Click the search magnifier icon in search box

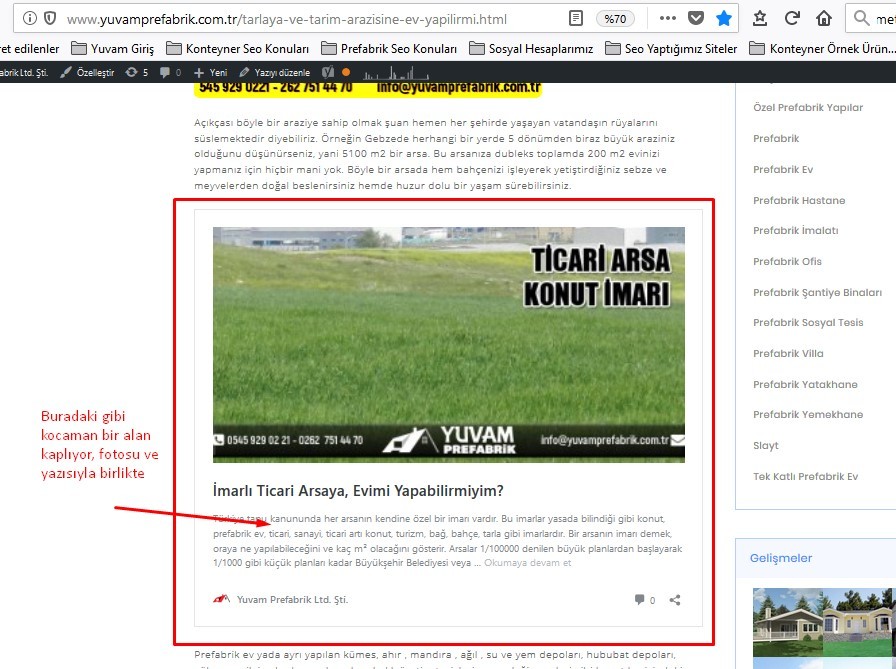coord(861,18)
